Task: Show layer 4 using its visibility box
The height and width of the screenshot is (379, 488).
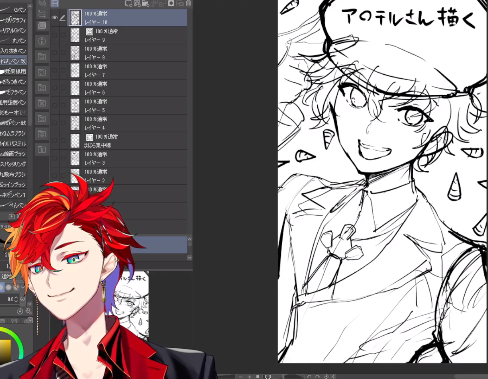Action: [55, 123]
